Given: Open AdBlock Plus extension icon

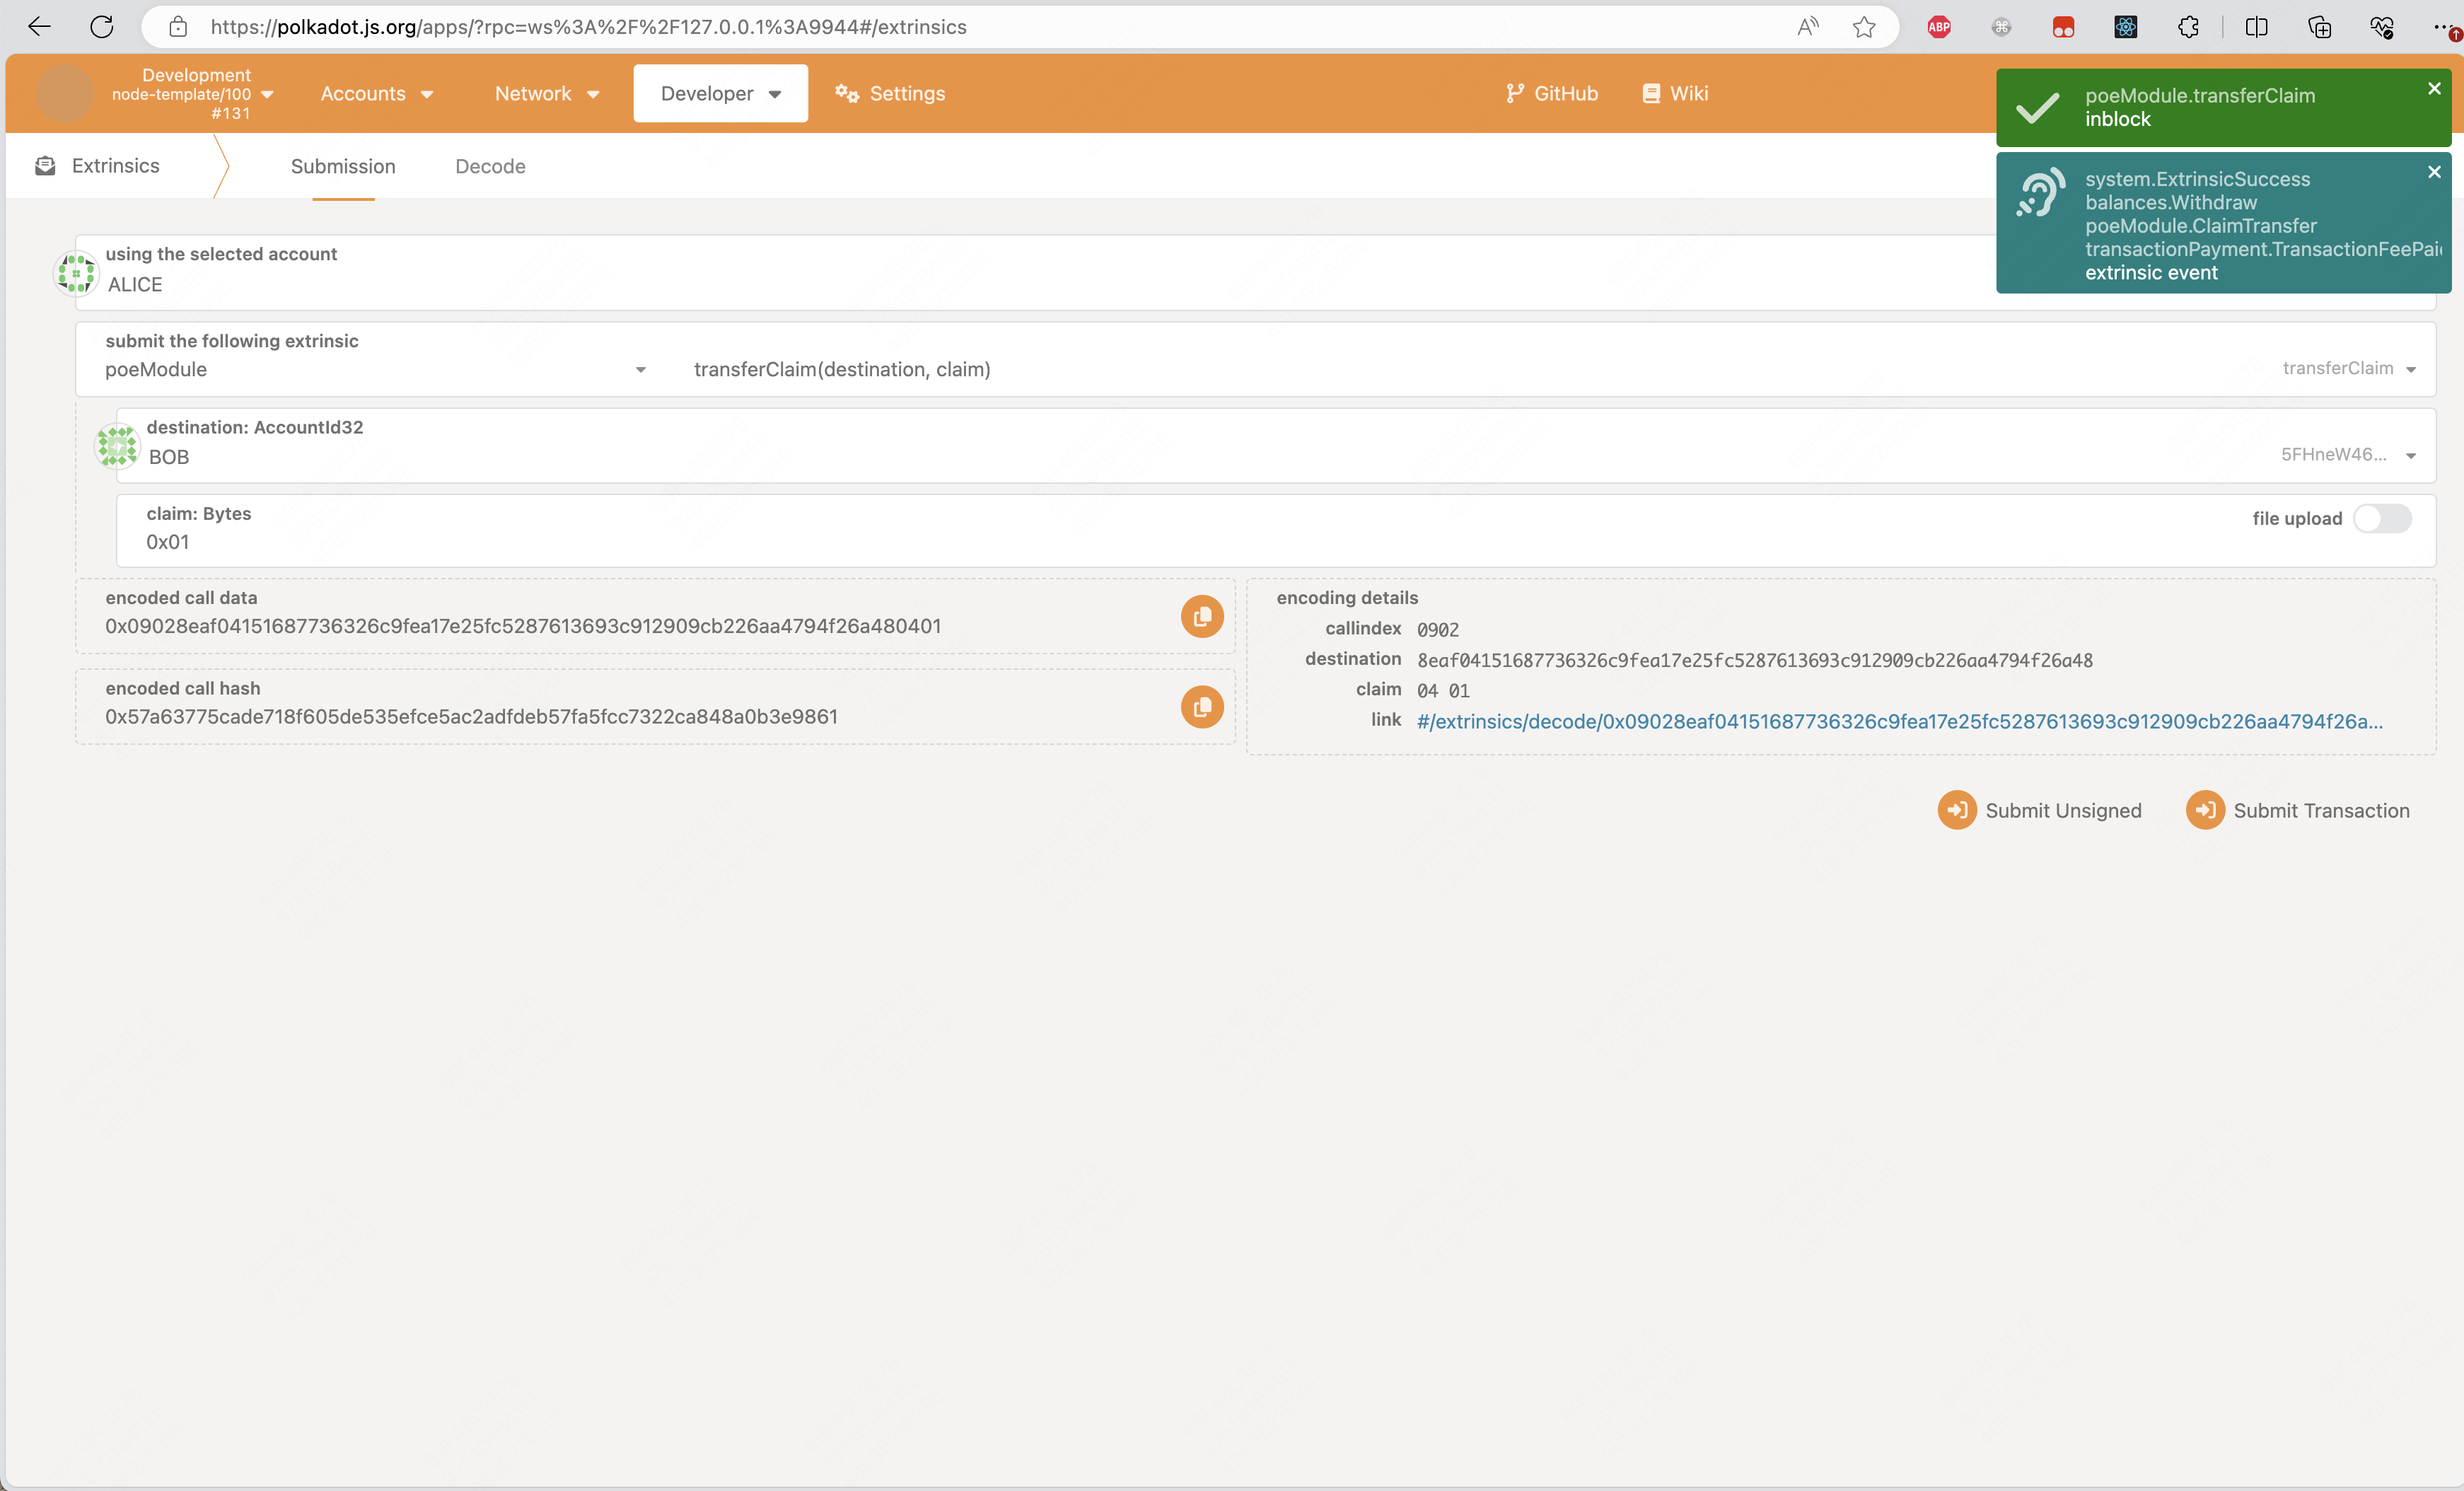Looking at the screenshot, I should point(1939,27).
